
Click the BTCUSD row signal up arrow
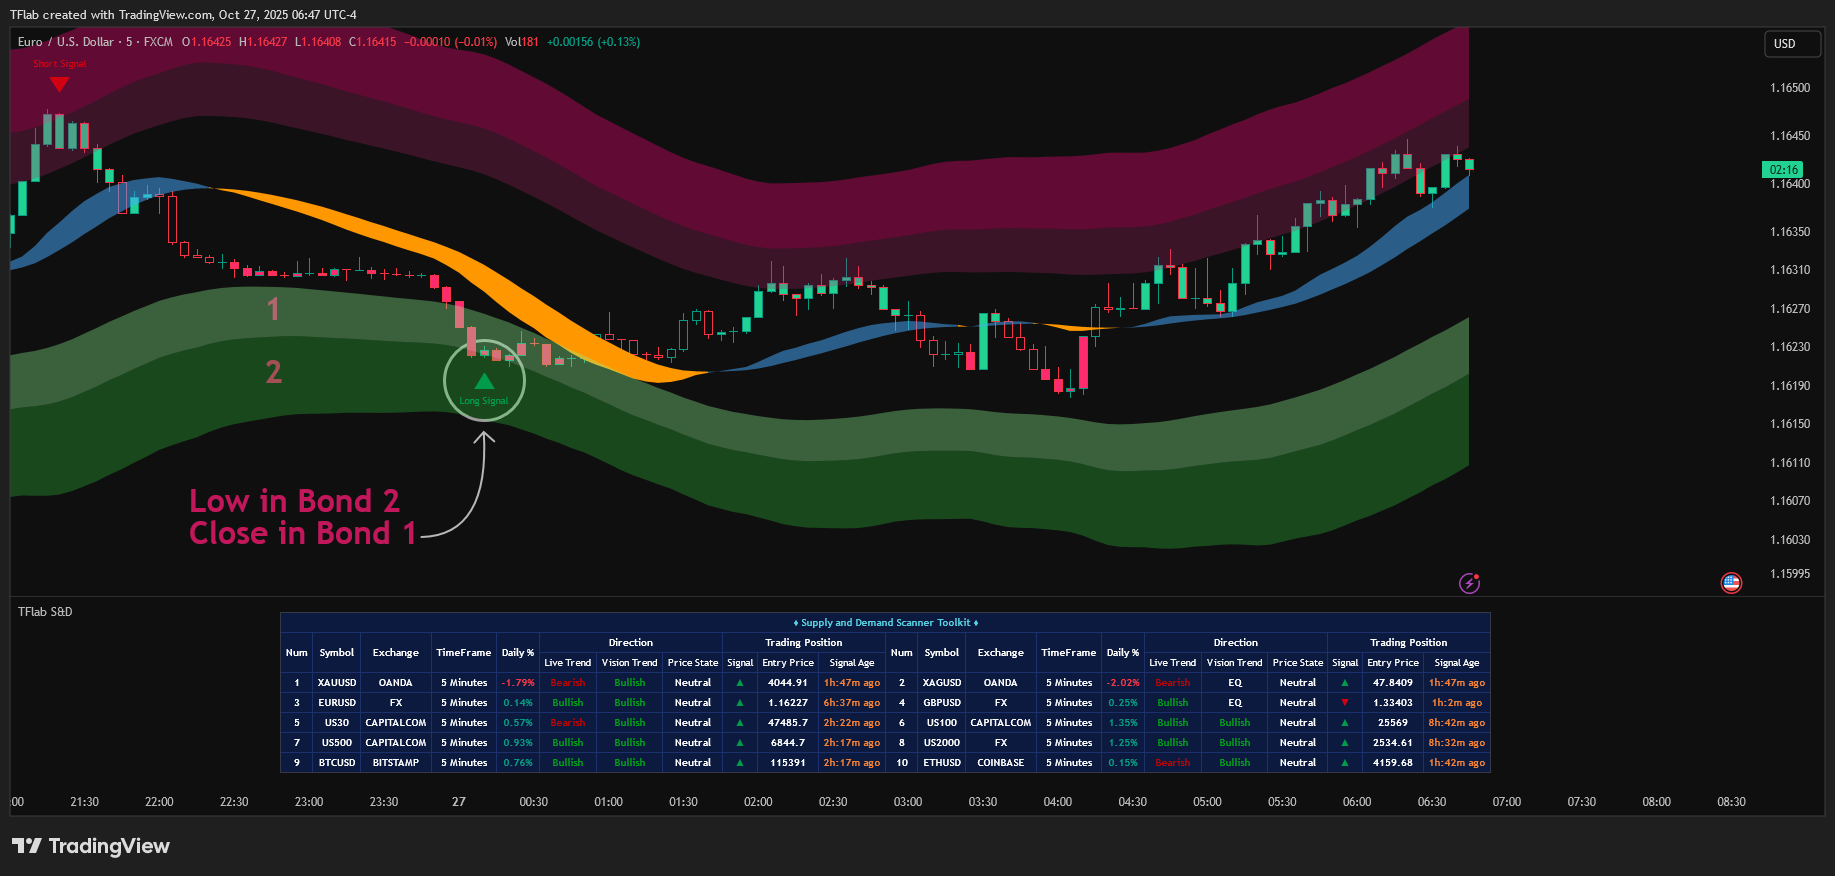point(740,763)
